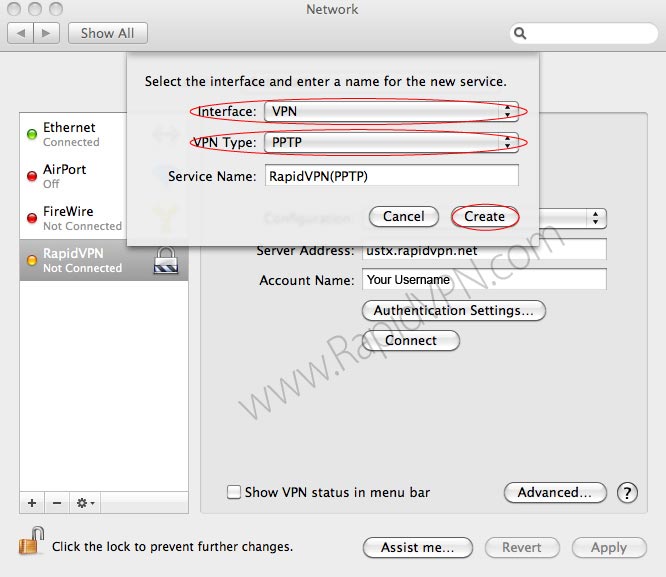Image resolution: width=666 pixels, height=577 pixels.
Task: Open the VPN Type dropdown showing PPTP
Action: 391,142
